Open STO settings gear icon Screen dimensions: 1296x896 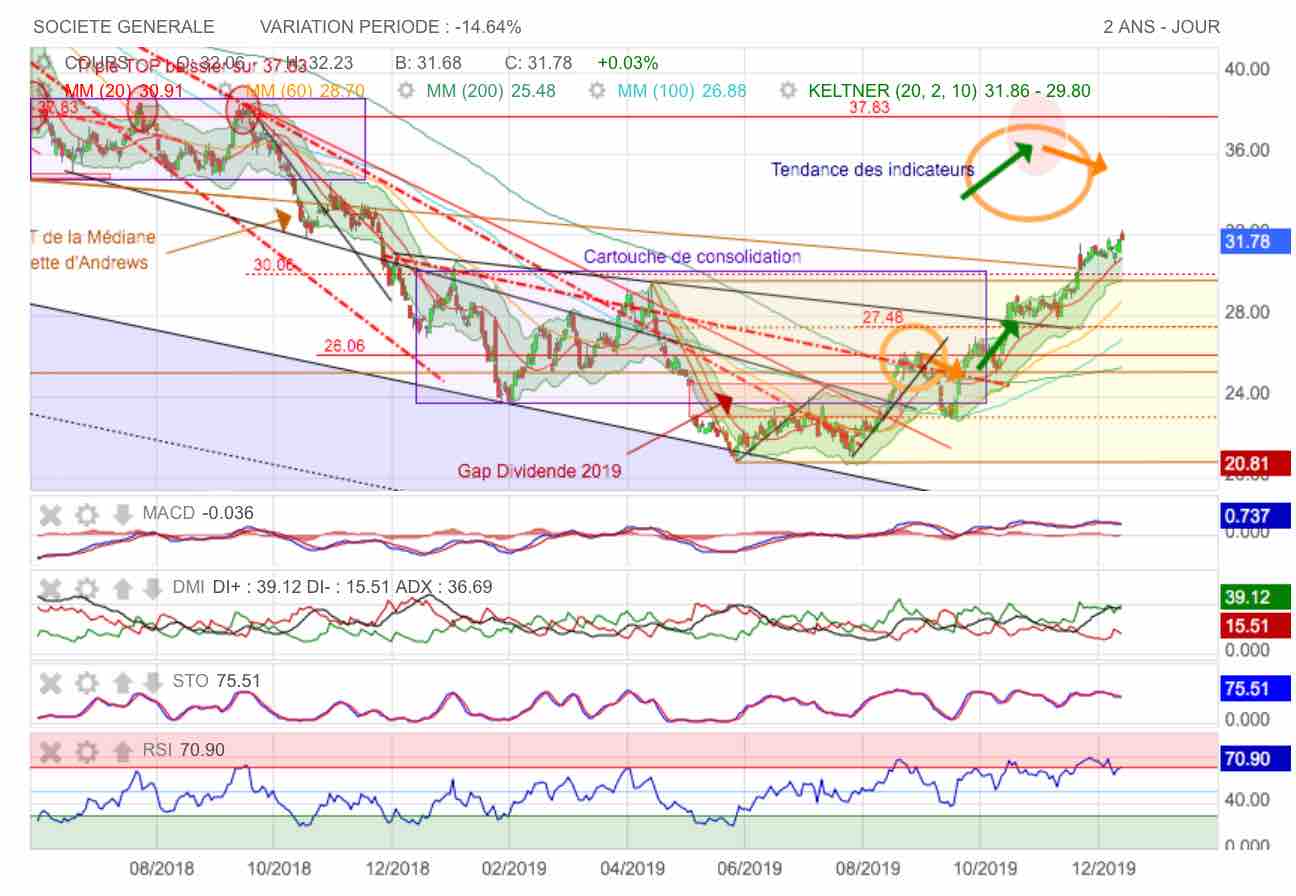coord(87,682)
